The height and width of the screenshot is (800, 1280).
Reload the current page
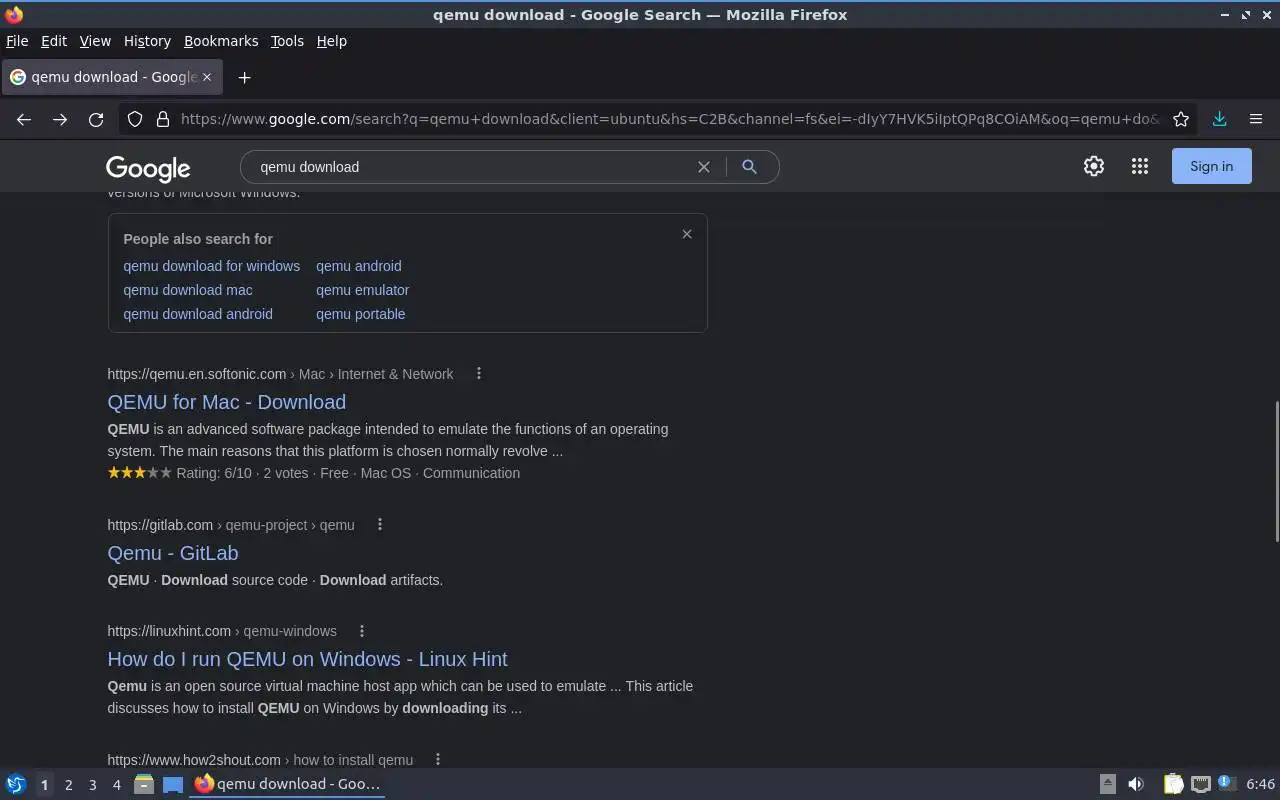coord(96,119)
